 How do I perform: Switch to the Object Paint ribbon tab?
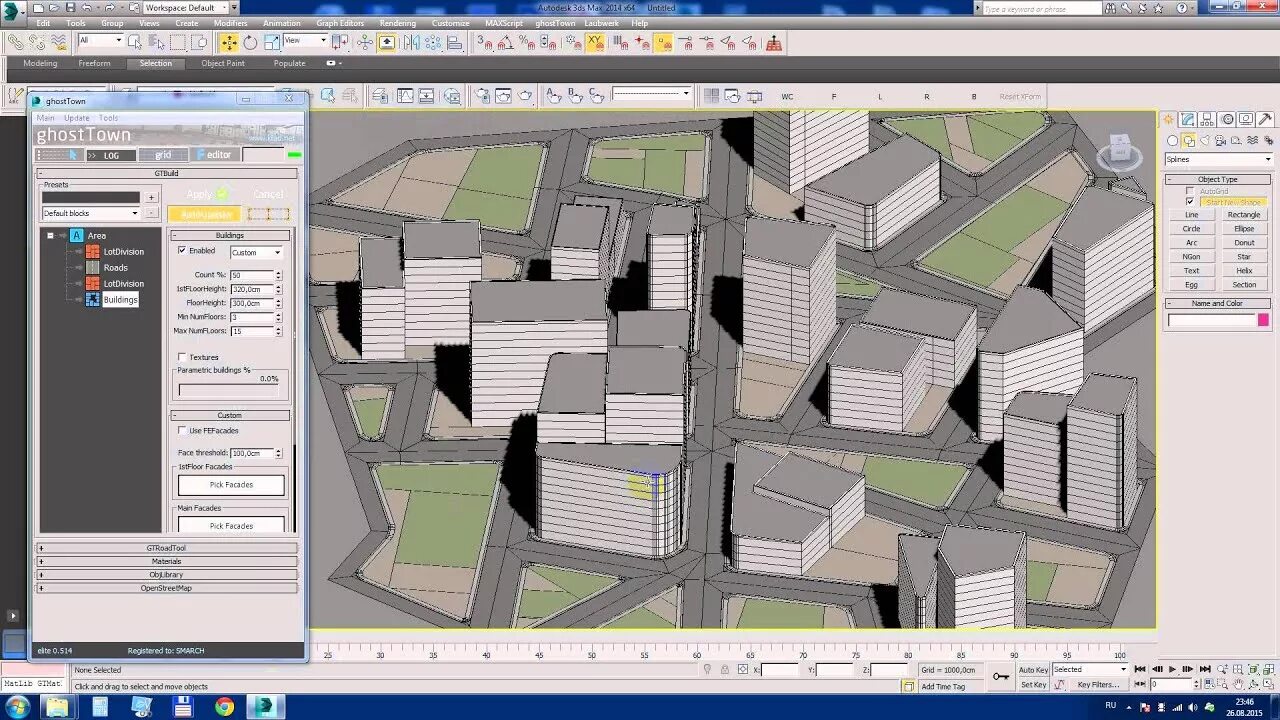223,63
